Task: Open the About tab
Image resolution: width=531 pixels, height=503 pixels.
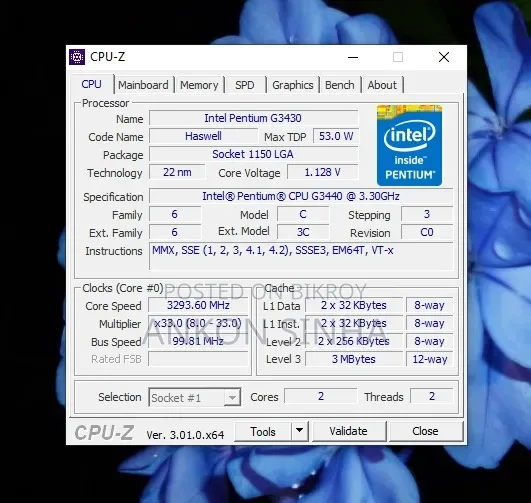Action: point(382,85)
